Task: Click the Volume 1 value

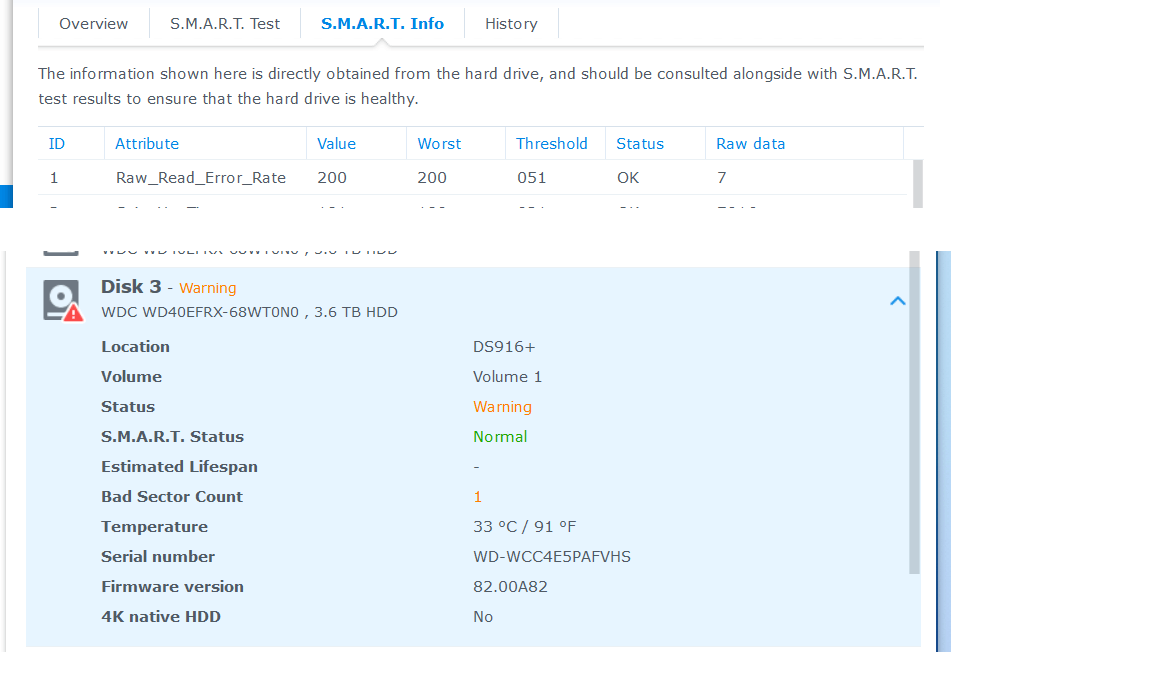Action: point(508,376)
